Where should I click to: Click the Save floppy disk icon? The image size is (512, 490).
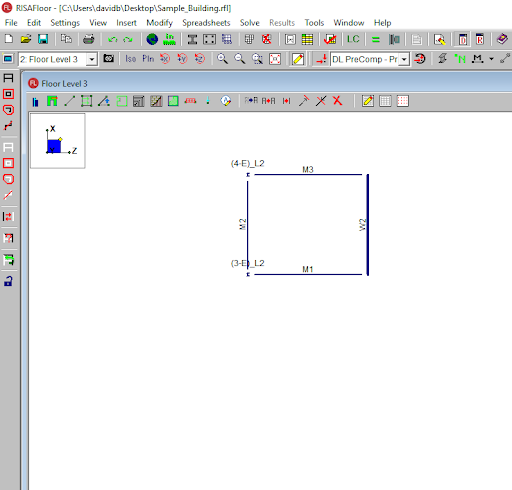point(43,39)
